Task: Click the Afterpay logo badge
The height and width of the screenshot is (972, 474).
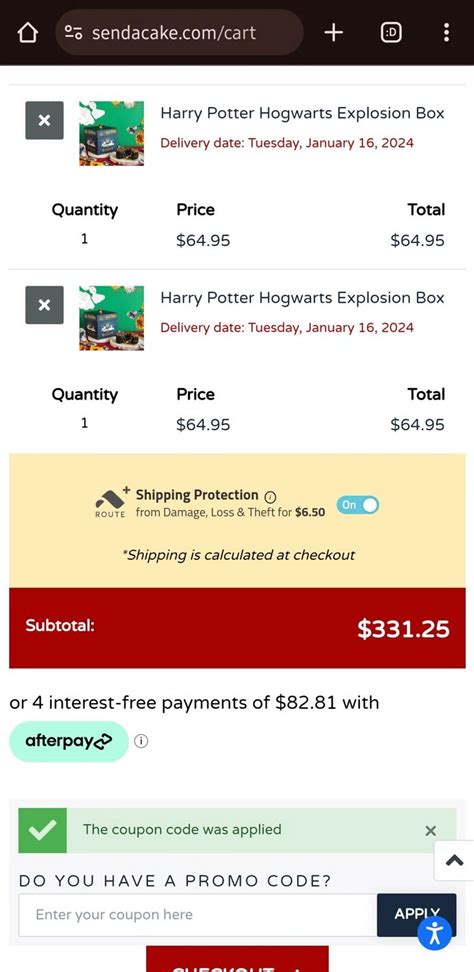Action: click(x=69, y=741)
